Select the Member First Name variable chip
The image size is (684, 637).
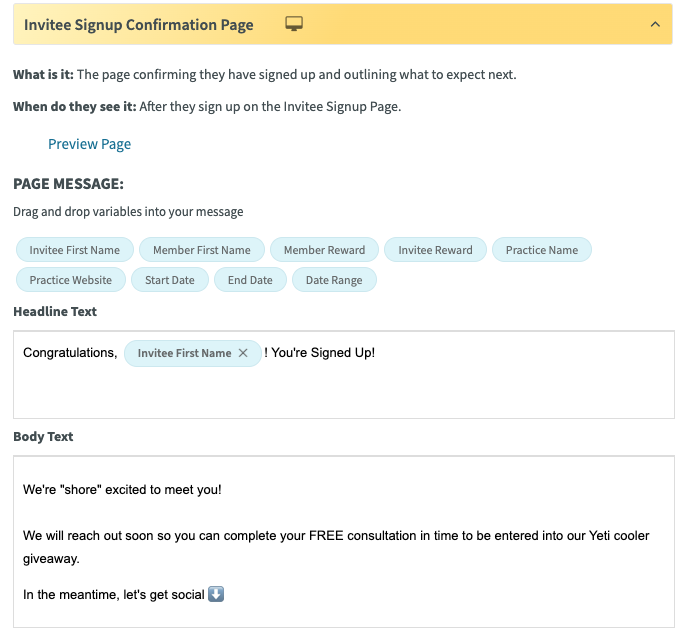[202, 250]
